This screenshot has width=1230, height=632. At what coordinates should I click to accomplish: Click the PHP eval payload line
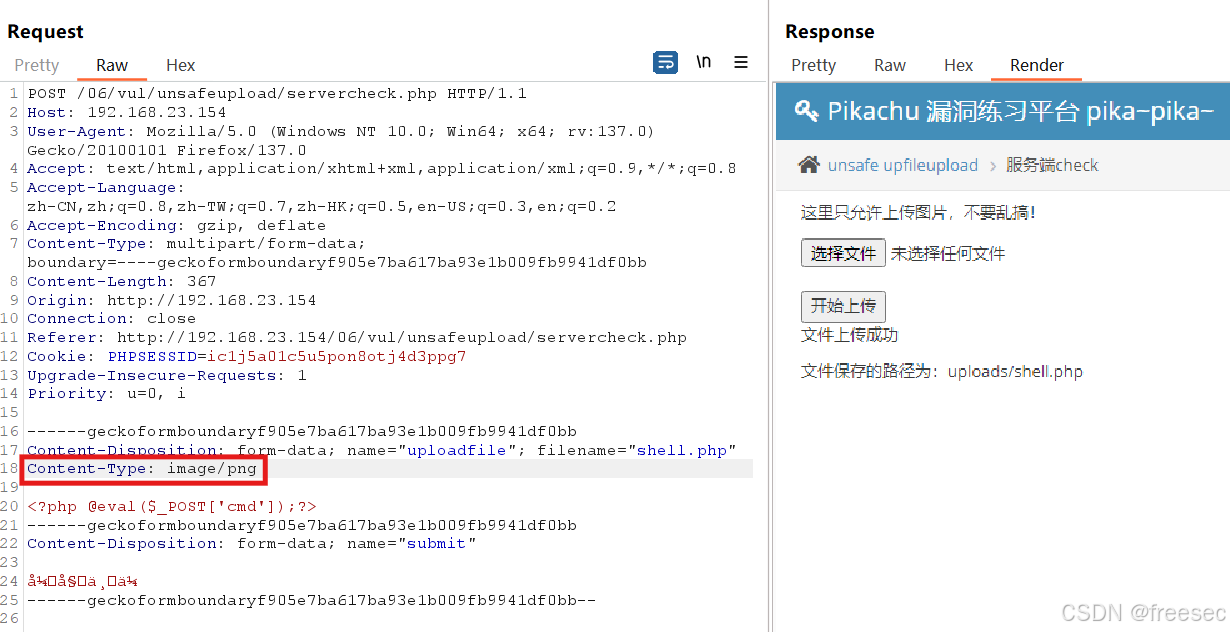click(172, 507)
